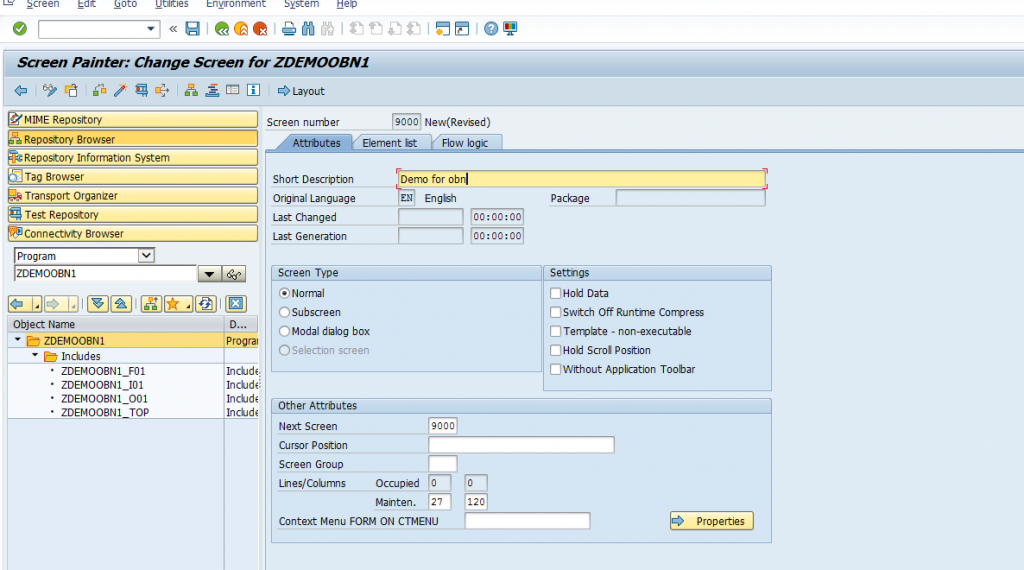Select the Subscreen radio button
Image resolution: width=1024 pixels, height=570 pixels.
(x=284, y=313)
